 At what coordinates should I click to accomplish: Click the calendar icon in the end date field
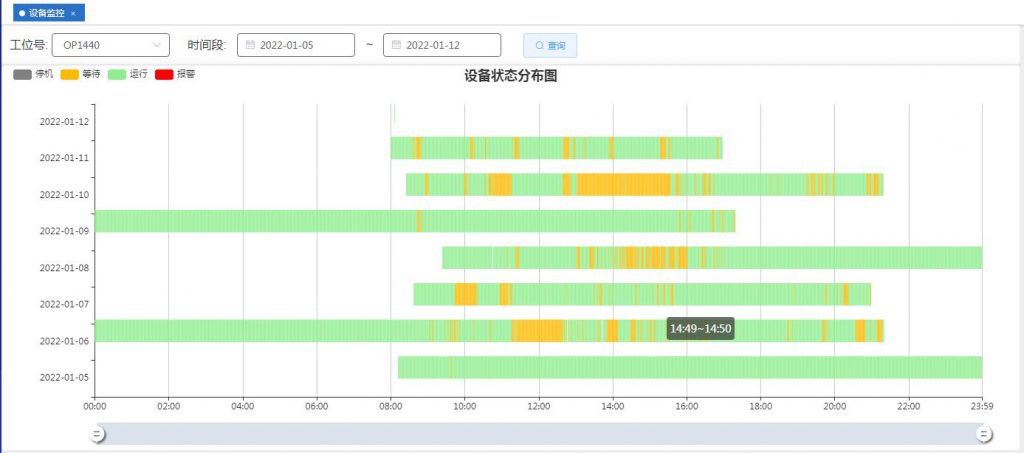tap(396, 45)
